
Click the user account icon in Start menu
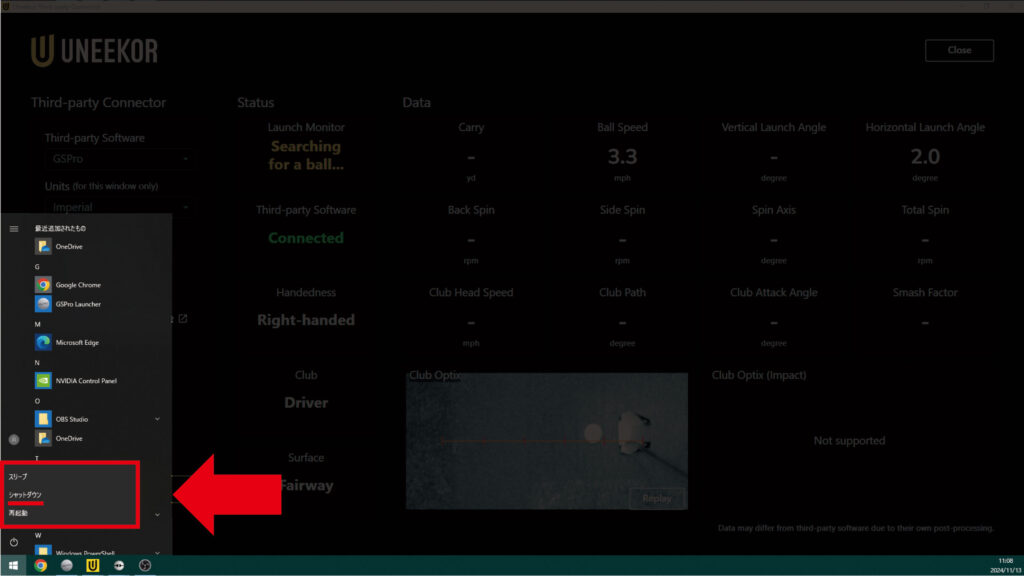[x=14, y=439]
